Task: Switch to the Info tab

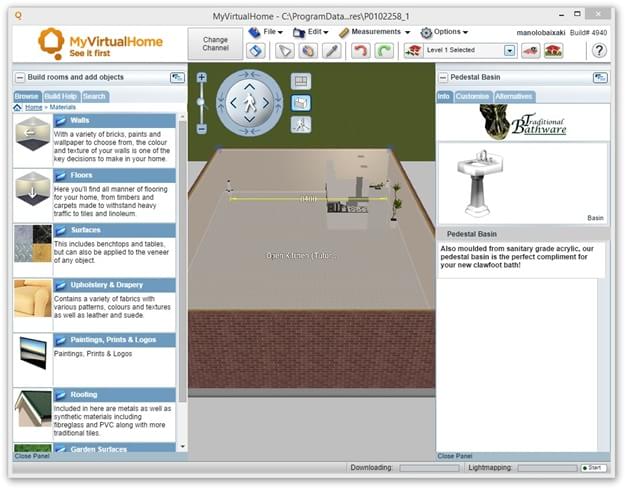Action: coord(444,96)
